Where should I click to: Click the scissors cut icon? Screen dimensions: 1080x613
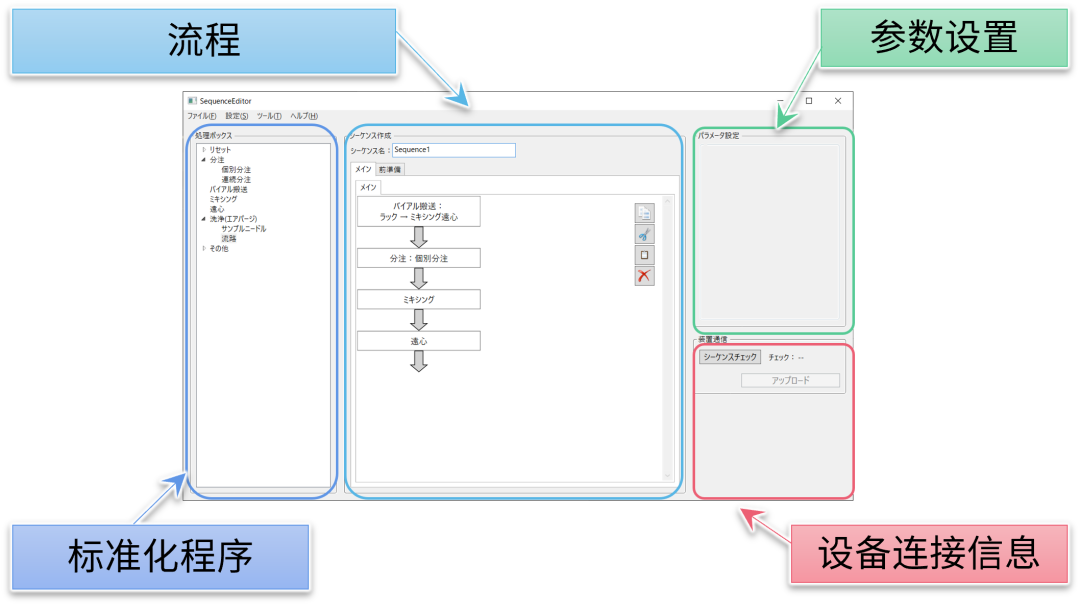coord(644,234)
